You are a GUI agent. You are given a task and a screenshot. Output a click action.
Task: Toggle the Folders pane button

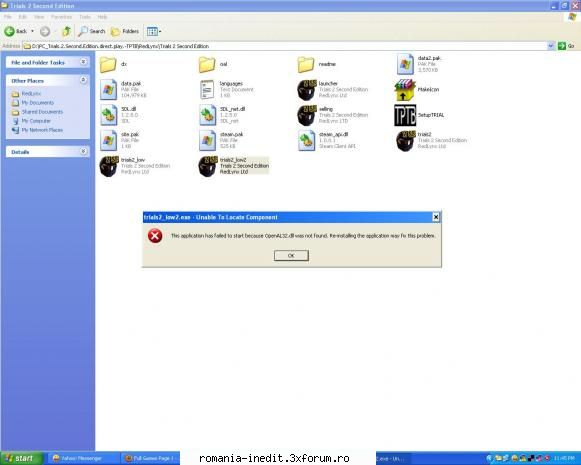[125, 31]
